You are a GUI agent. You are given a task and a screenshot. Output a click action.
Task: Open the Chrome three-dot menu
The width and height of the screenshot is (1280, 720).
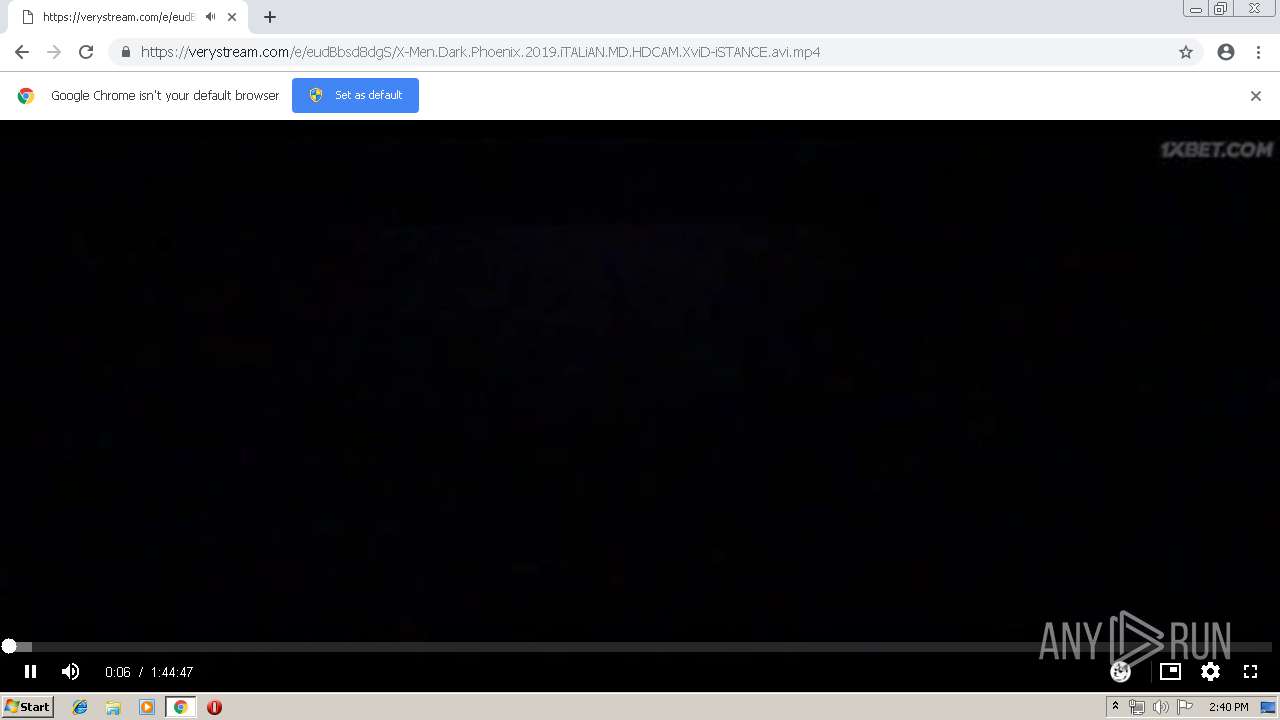(x=1258, y=52)
